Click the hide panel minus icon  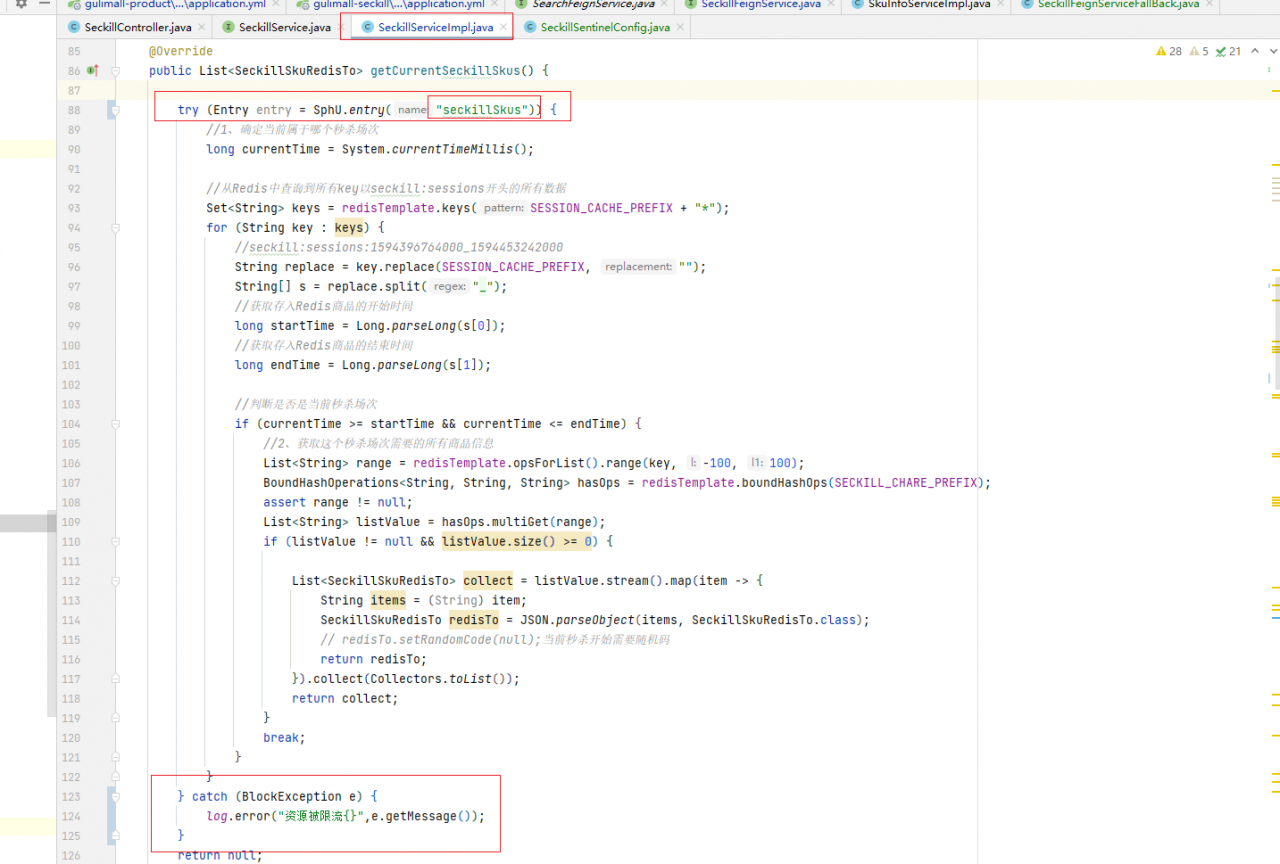pyautogui.click(x=46, y=4)
